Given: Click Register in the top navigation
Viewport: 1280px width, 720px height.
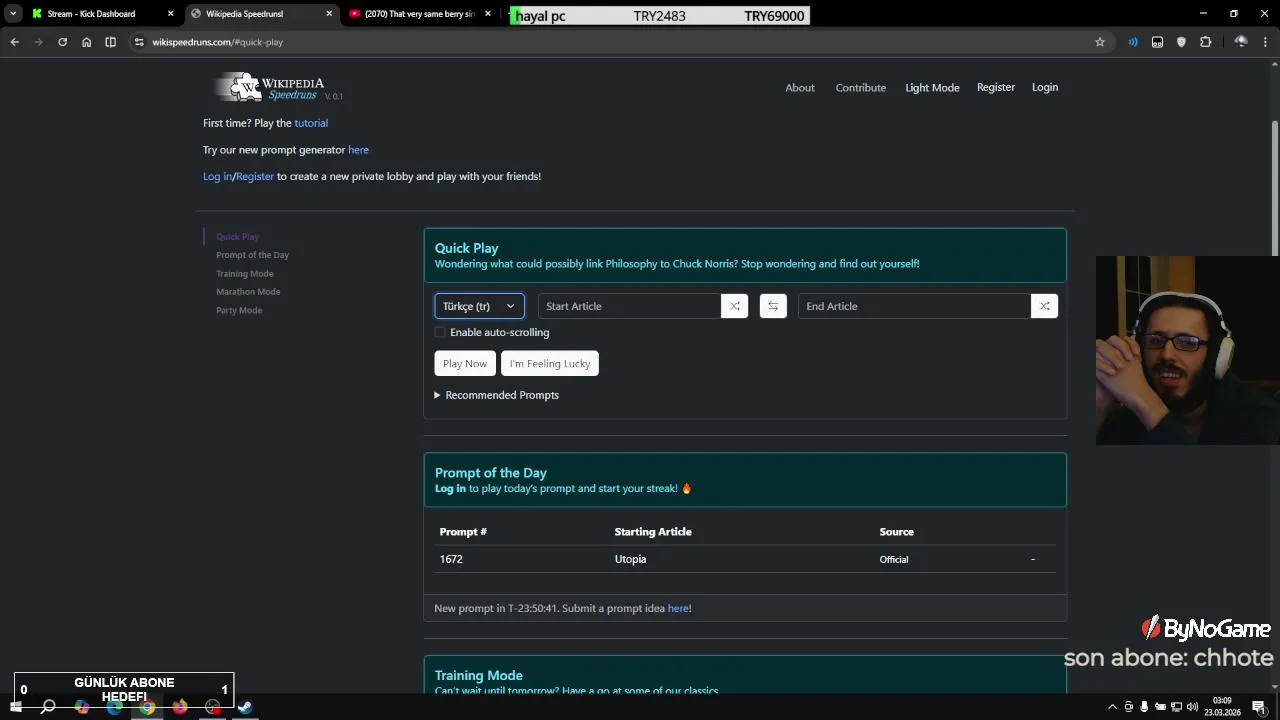Looking at the screenshot, I should 996,87.
